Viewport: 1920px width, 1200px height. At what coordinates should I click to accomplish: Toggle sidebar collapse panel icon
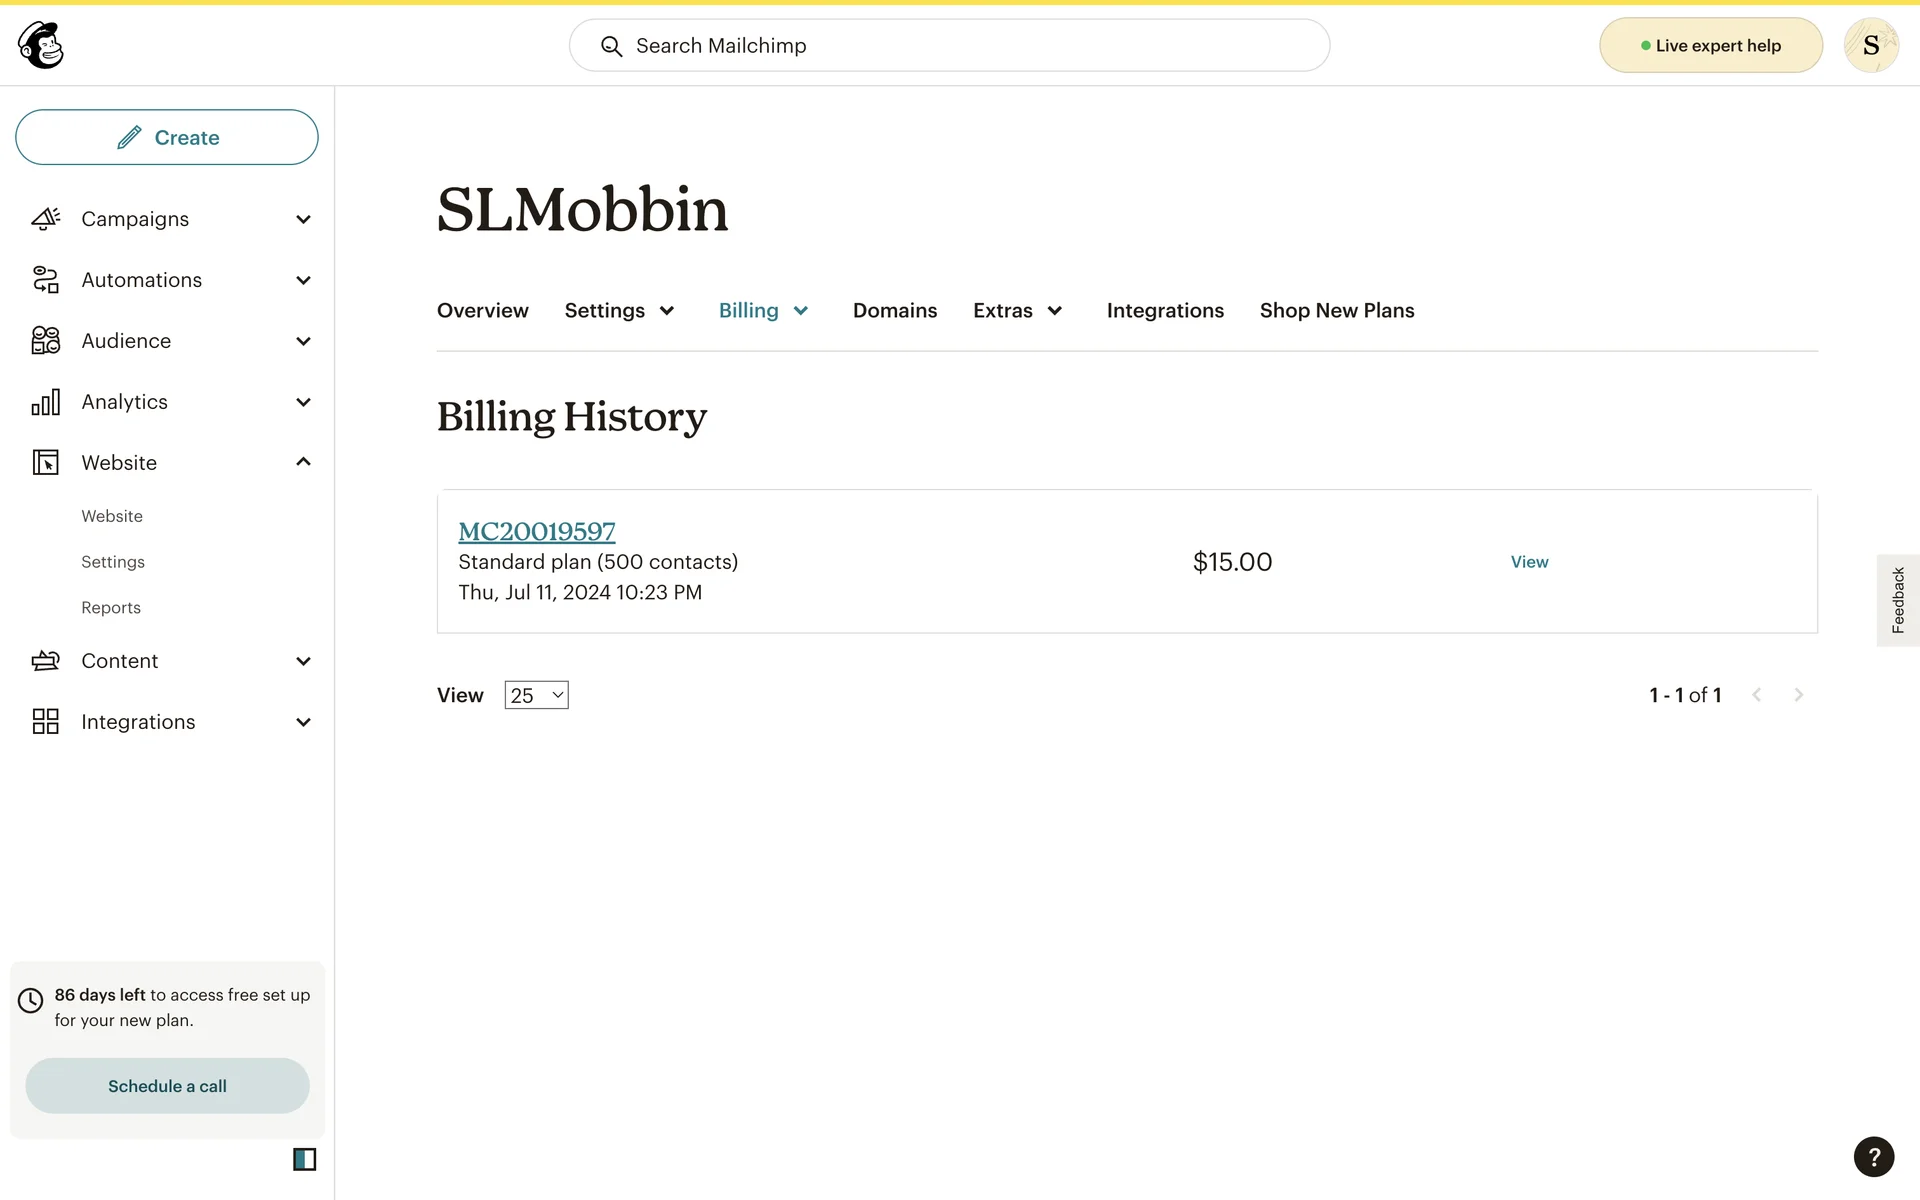(304, 1159)
